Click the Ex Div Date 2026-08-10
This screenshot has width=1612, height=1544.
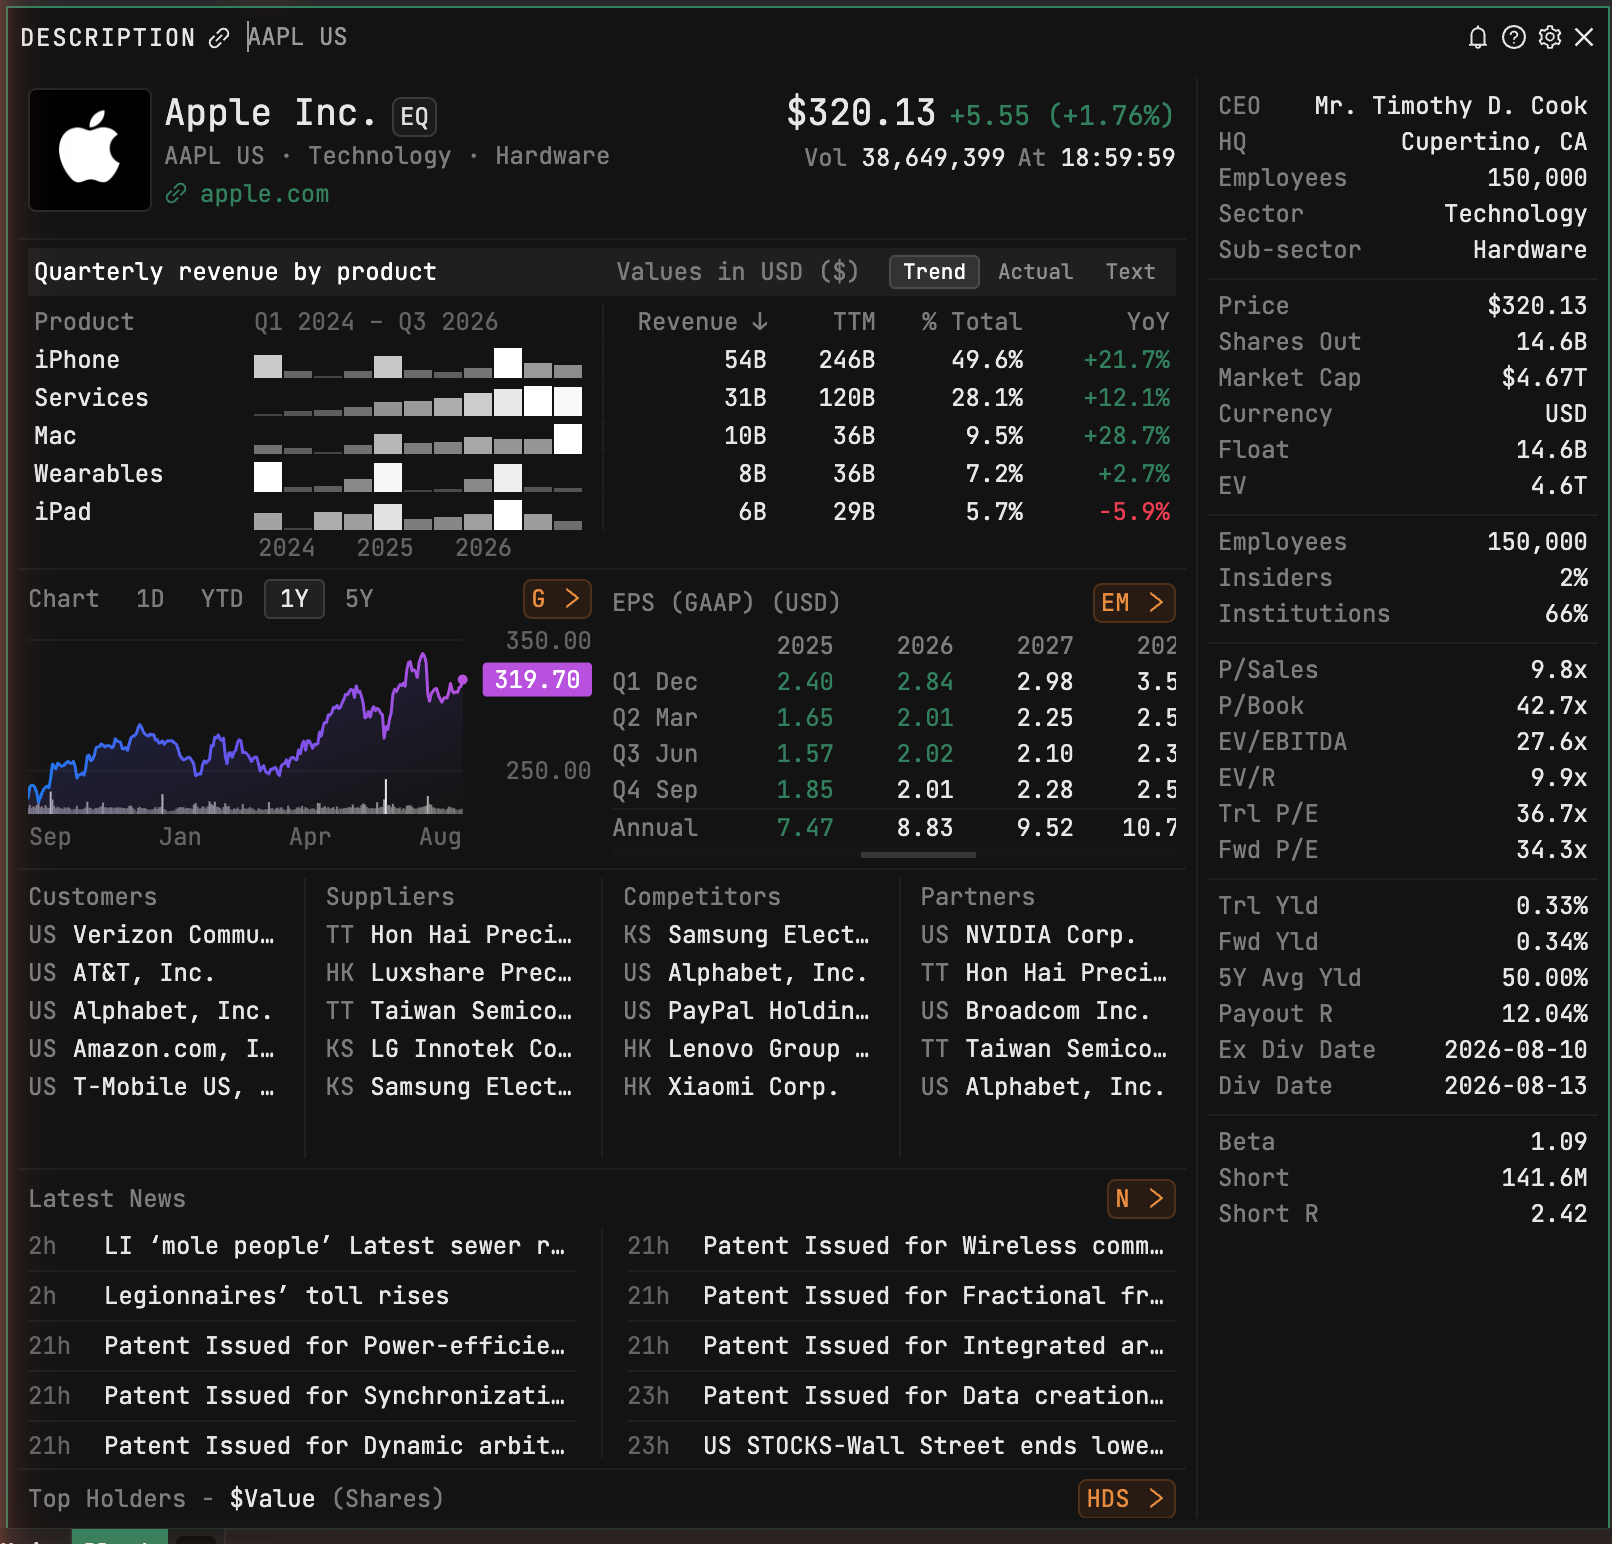click(1515, 1050)
